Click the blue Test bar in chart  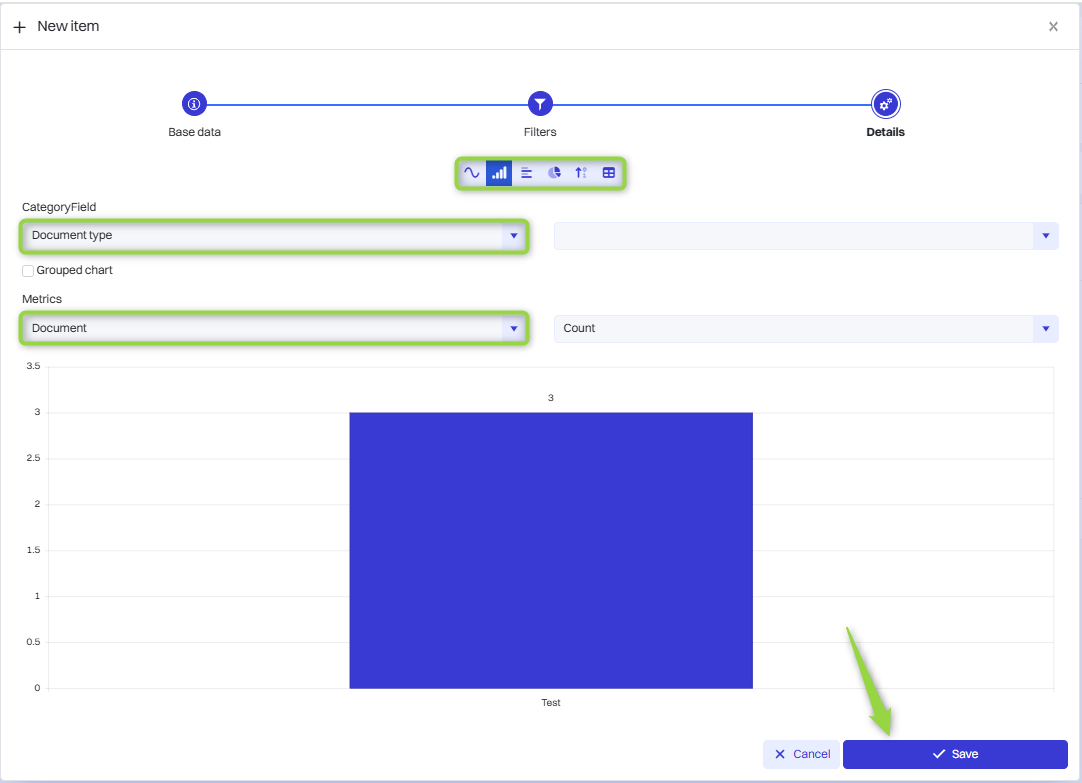point(551,550)
